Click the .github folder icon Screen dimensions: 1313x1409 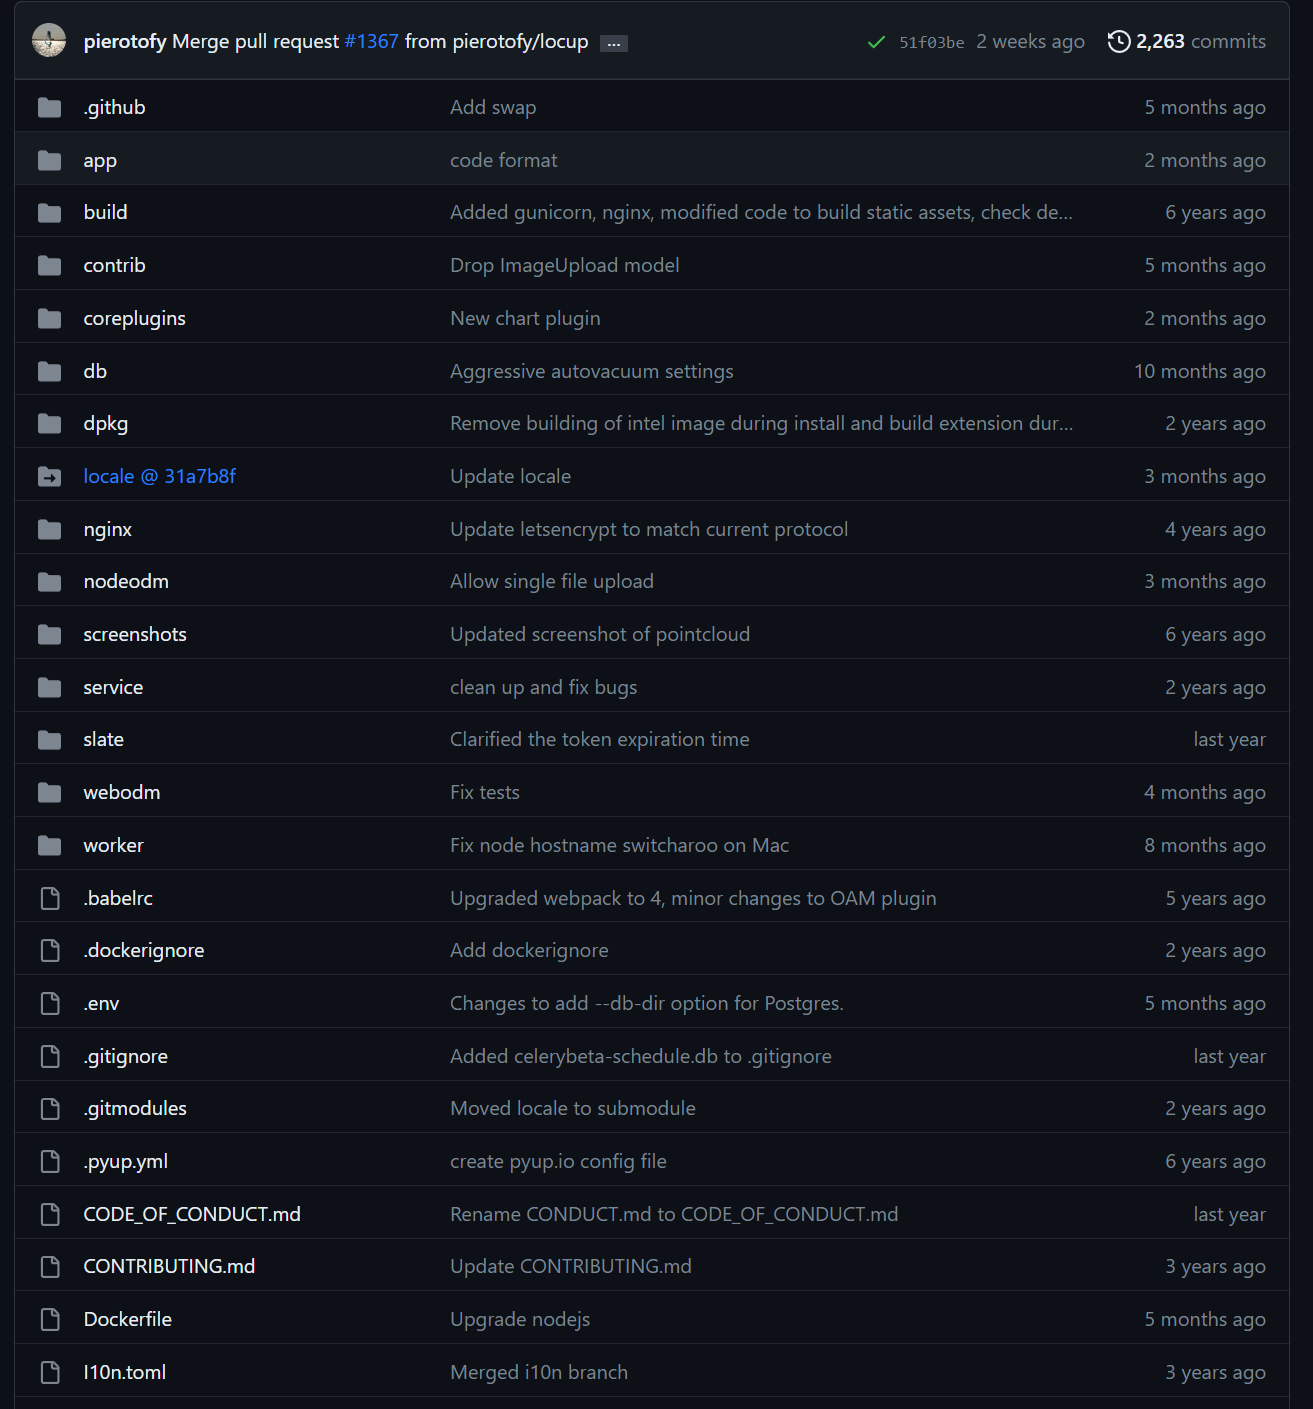(49, 108)
